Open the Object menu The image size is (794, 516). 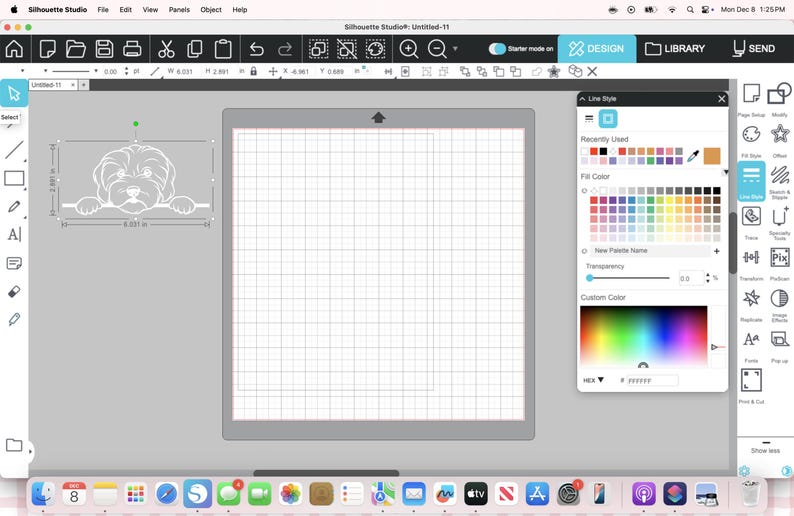[x=211, y=10]
